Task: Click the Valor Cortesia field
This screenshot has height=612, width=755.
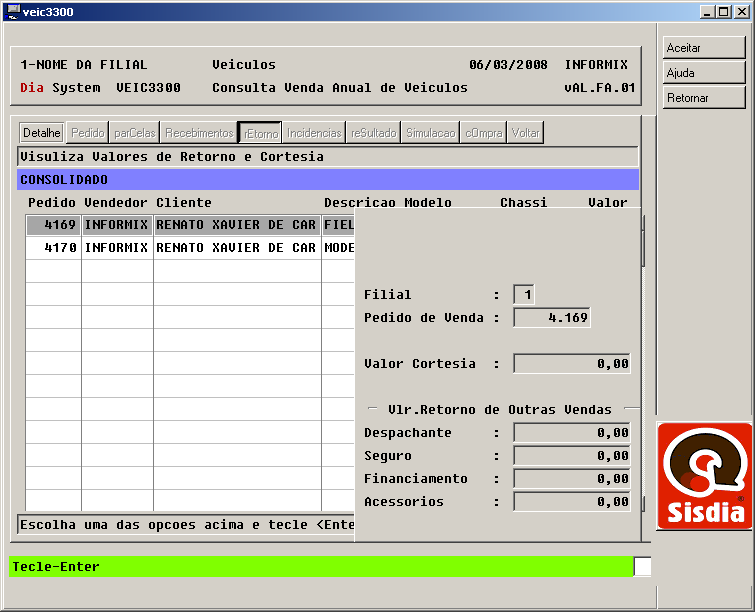Action: (x=572, y=364)
